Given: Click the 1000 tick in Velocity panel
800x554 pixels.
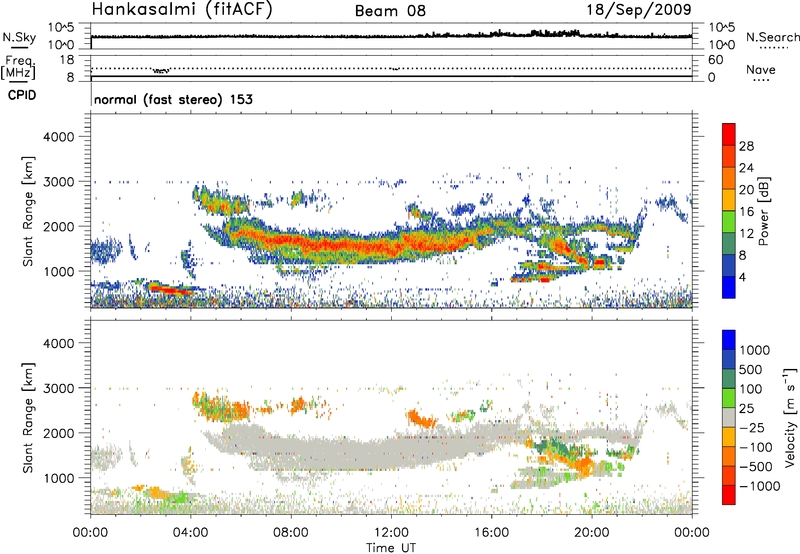Looking at the screenshot, I should (59, 478).
